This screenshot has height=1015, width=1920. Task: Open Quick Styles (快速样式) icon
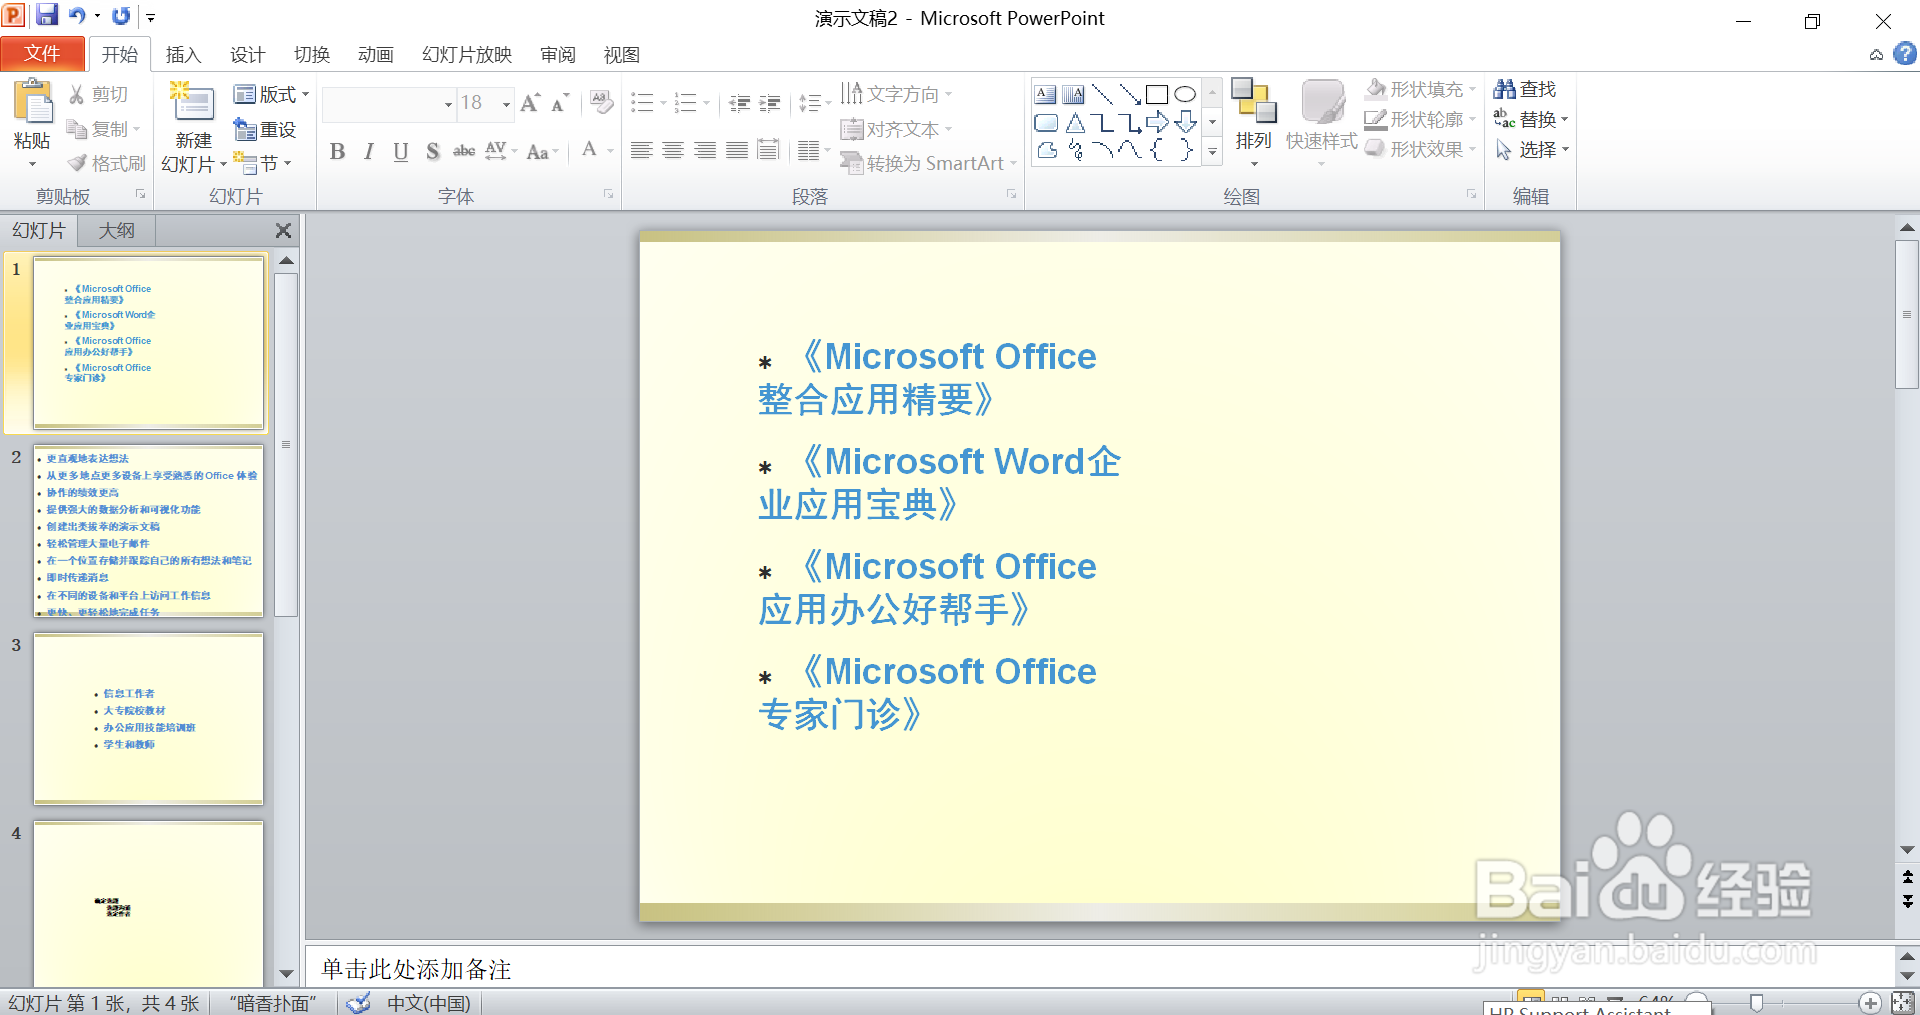[x=1322, y=103]
